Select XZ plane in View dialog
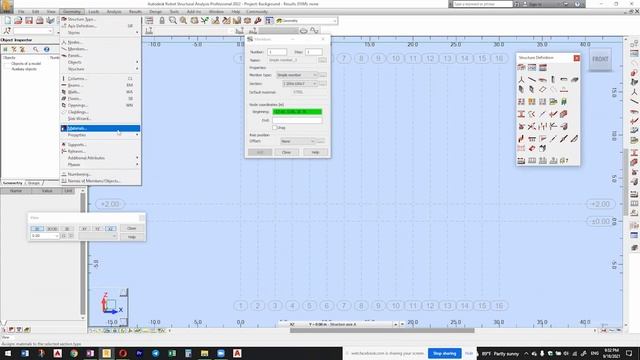 pos(110,229)
